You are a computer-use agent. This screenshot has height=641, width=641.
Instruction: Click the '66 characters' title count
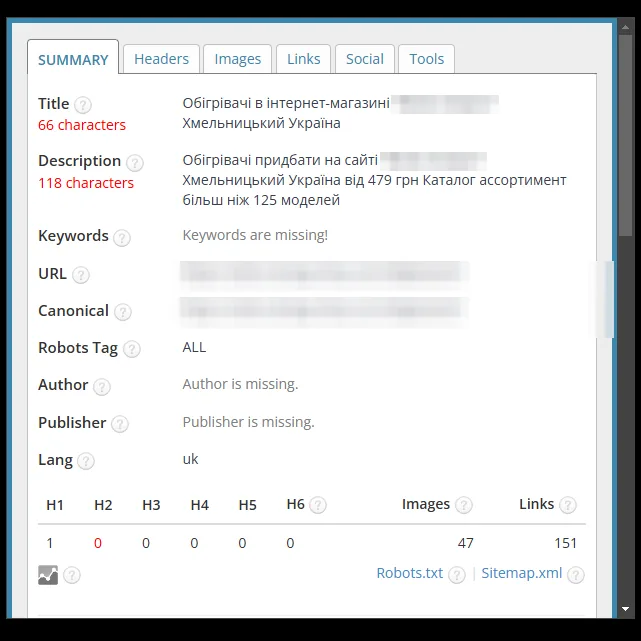pos(82,125)
